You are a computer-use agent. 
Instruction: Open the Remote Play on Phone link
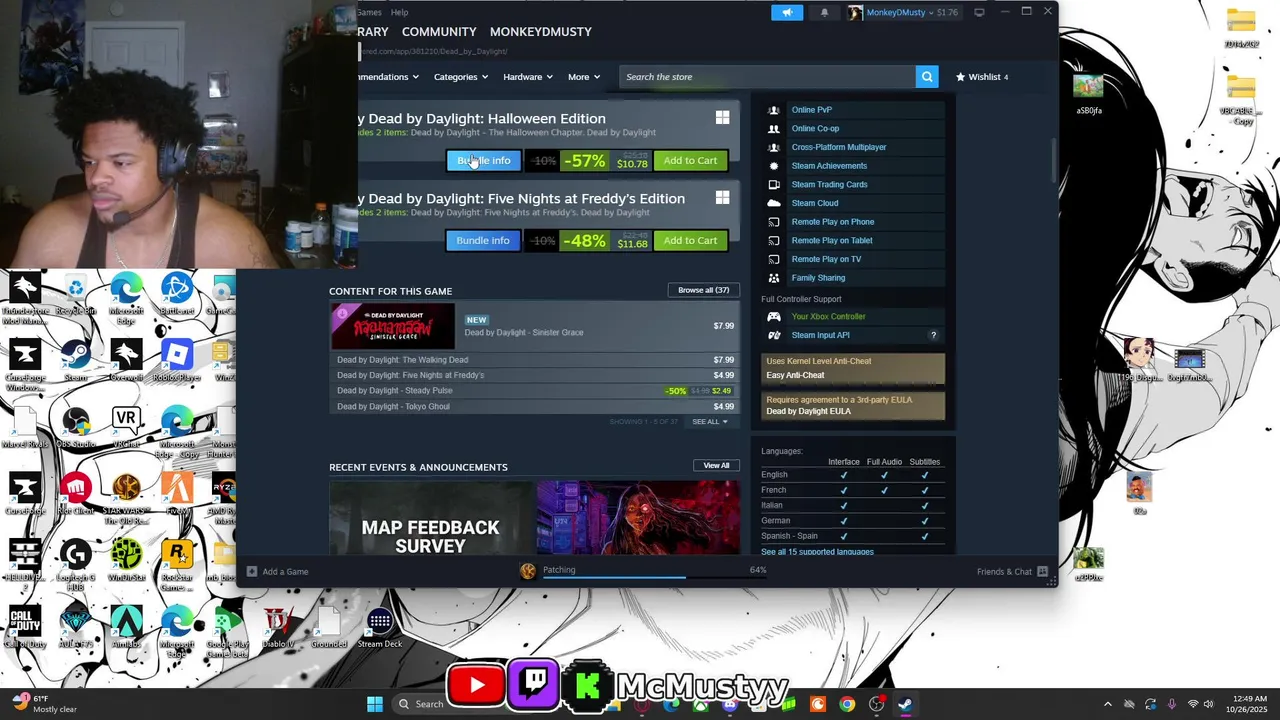pyautogui.click(x=832, y=222)
